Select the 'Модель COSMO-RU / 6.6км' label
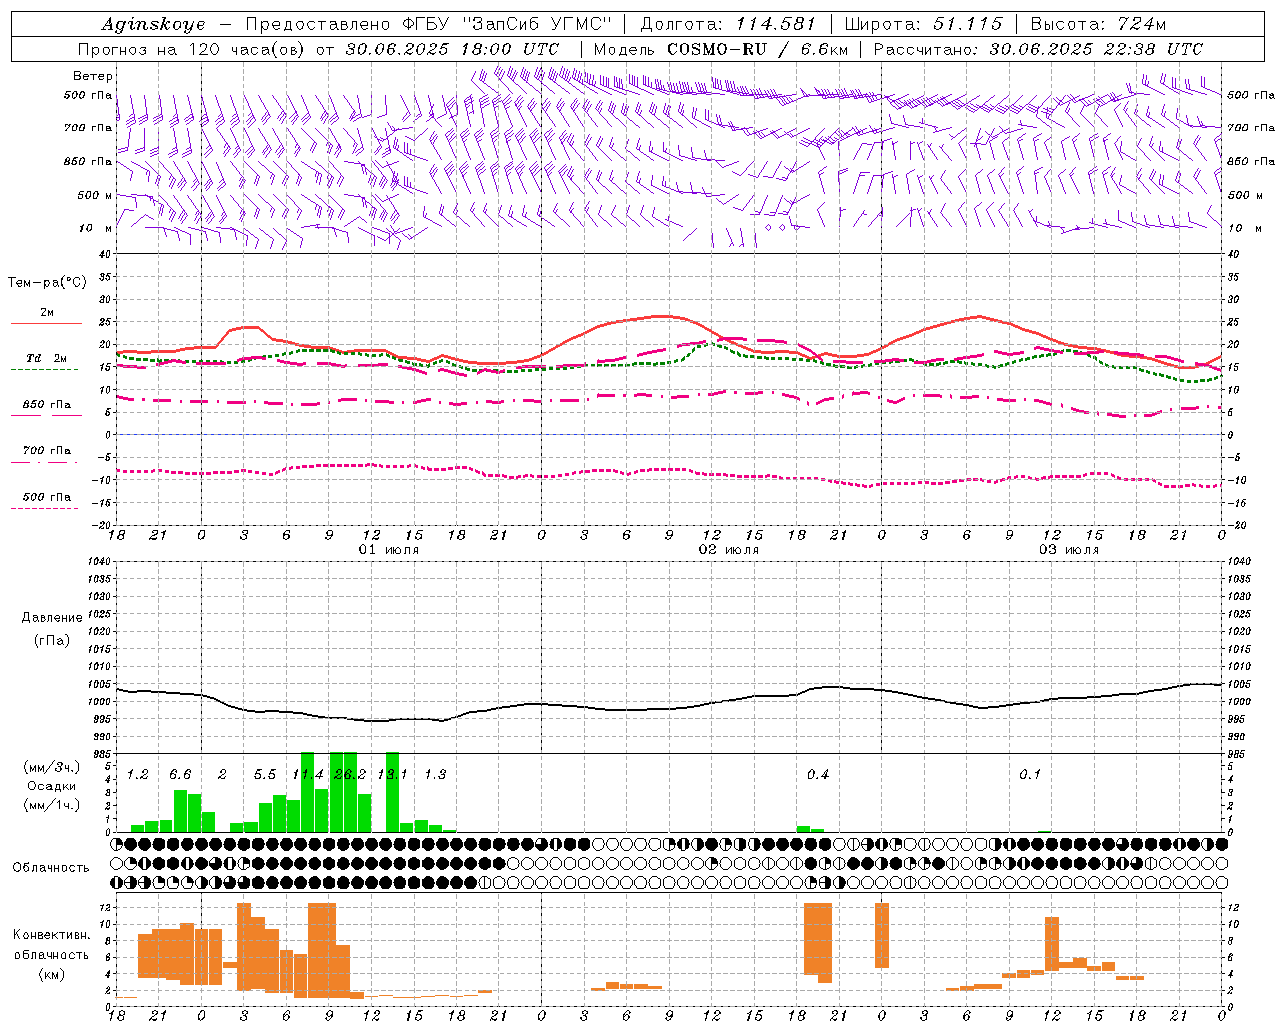This screenshot has height=1024, width=1280. click(721, 49)
